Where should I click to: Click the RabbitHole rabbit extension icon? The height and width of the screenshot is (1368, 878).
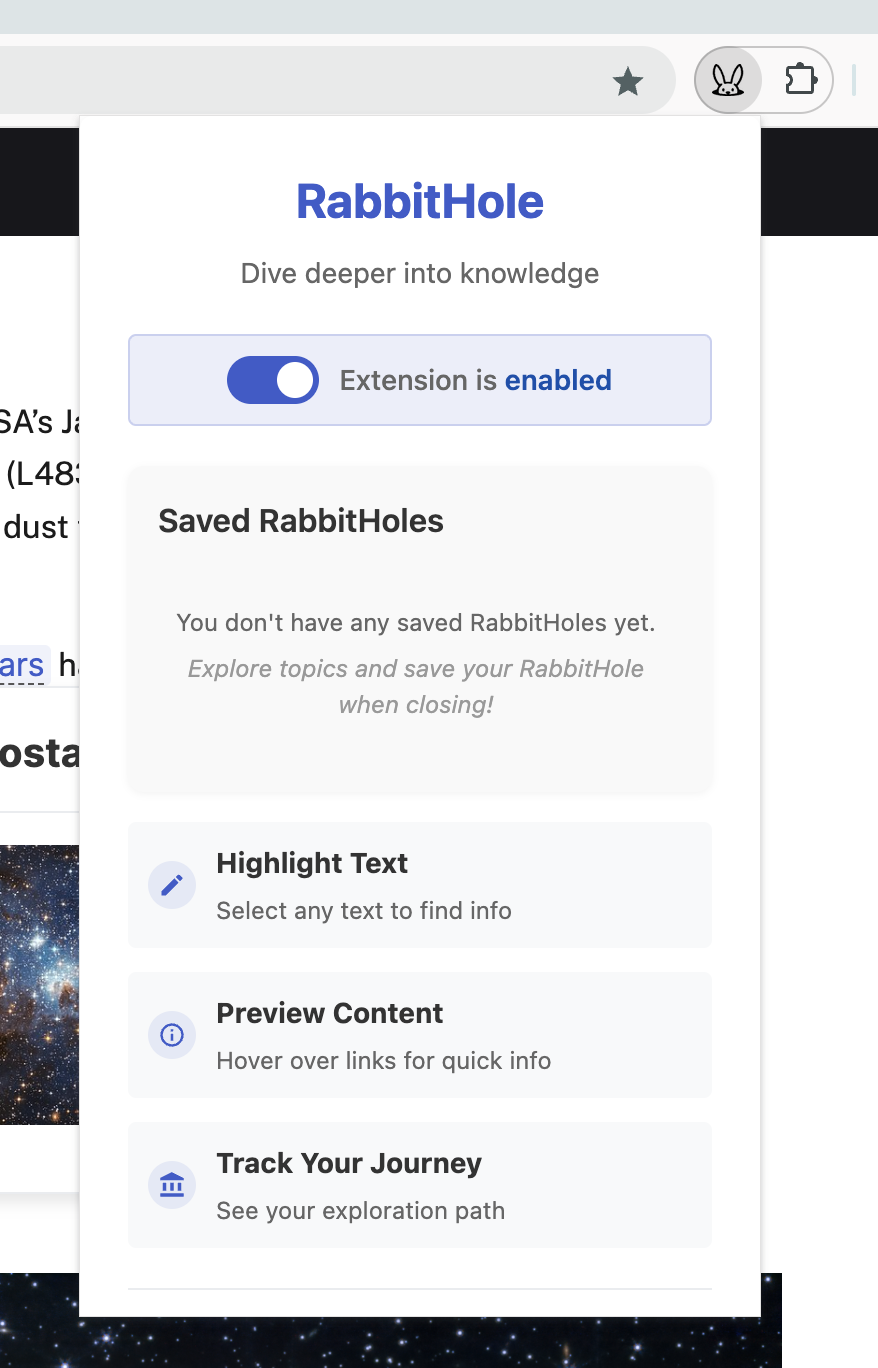click(x=728, y=80)
